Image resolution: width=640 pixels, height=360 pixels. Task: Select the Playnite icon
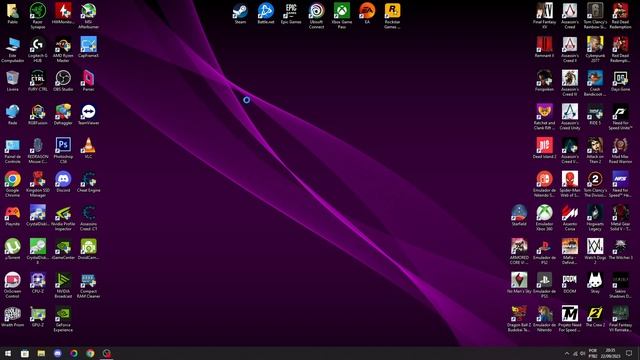coord(12,216)
